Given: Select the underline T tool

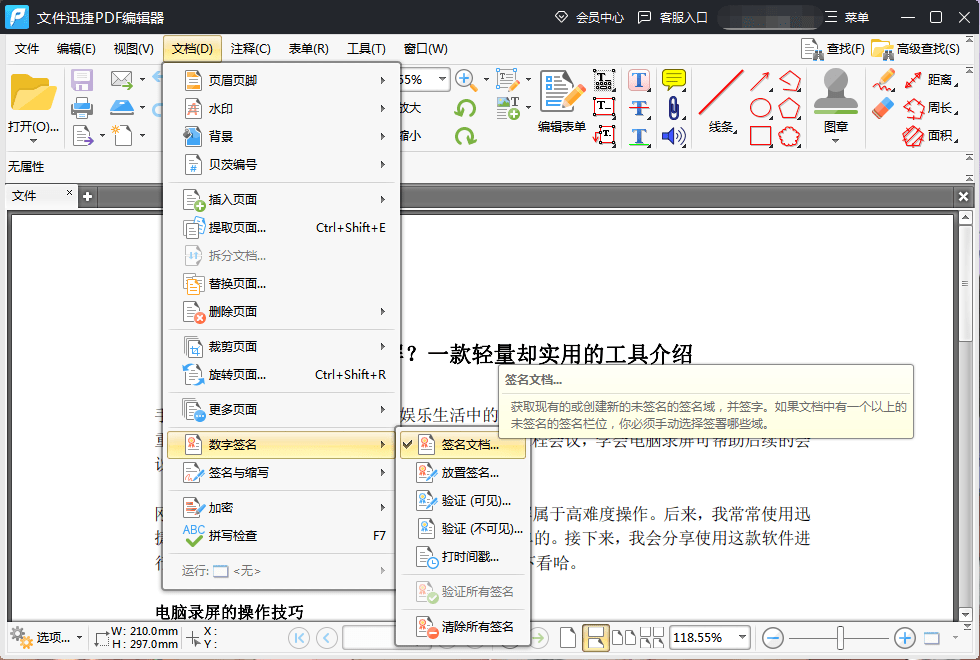Looking at the screenshot, I should click(638, 136).
